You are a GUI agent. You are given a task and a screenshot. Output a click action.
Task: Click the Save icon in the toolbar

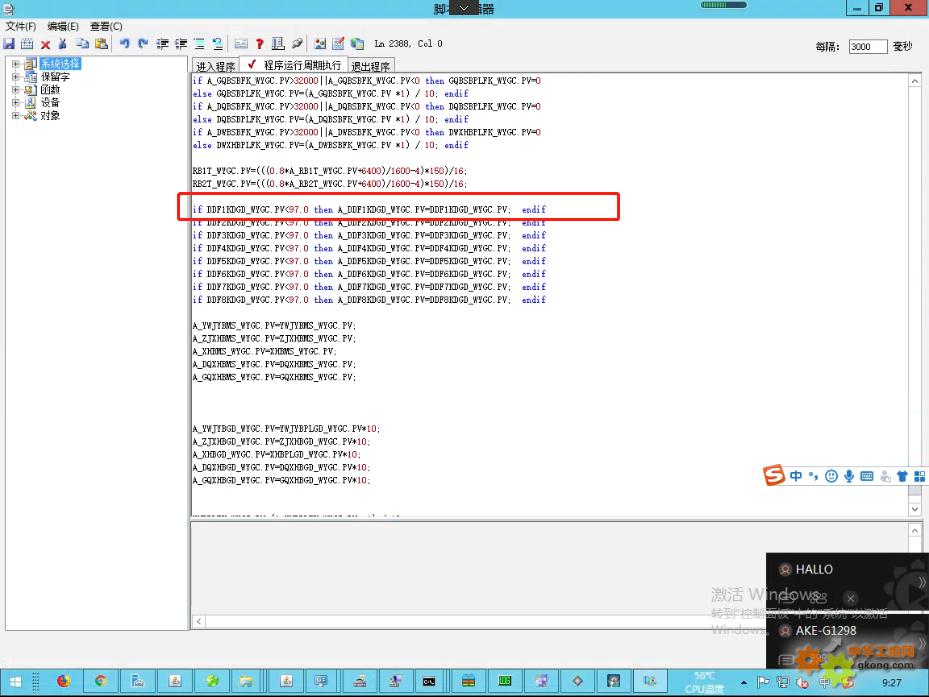9,44
